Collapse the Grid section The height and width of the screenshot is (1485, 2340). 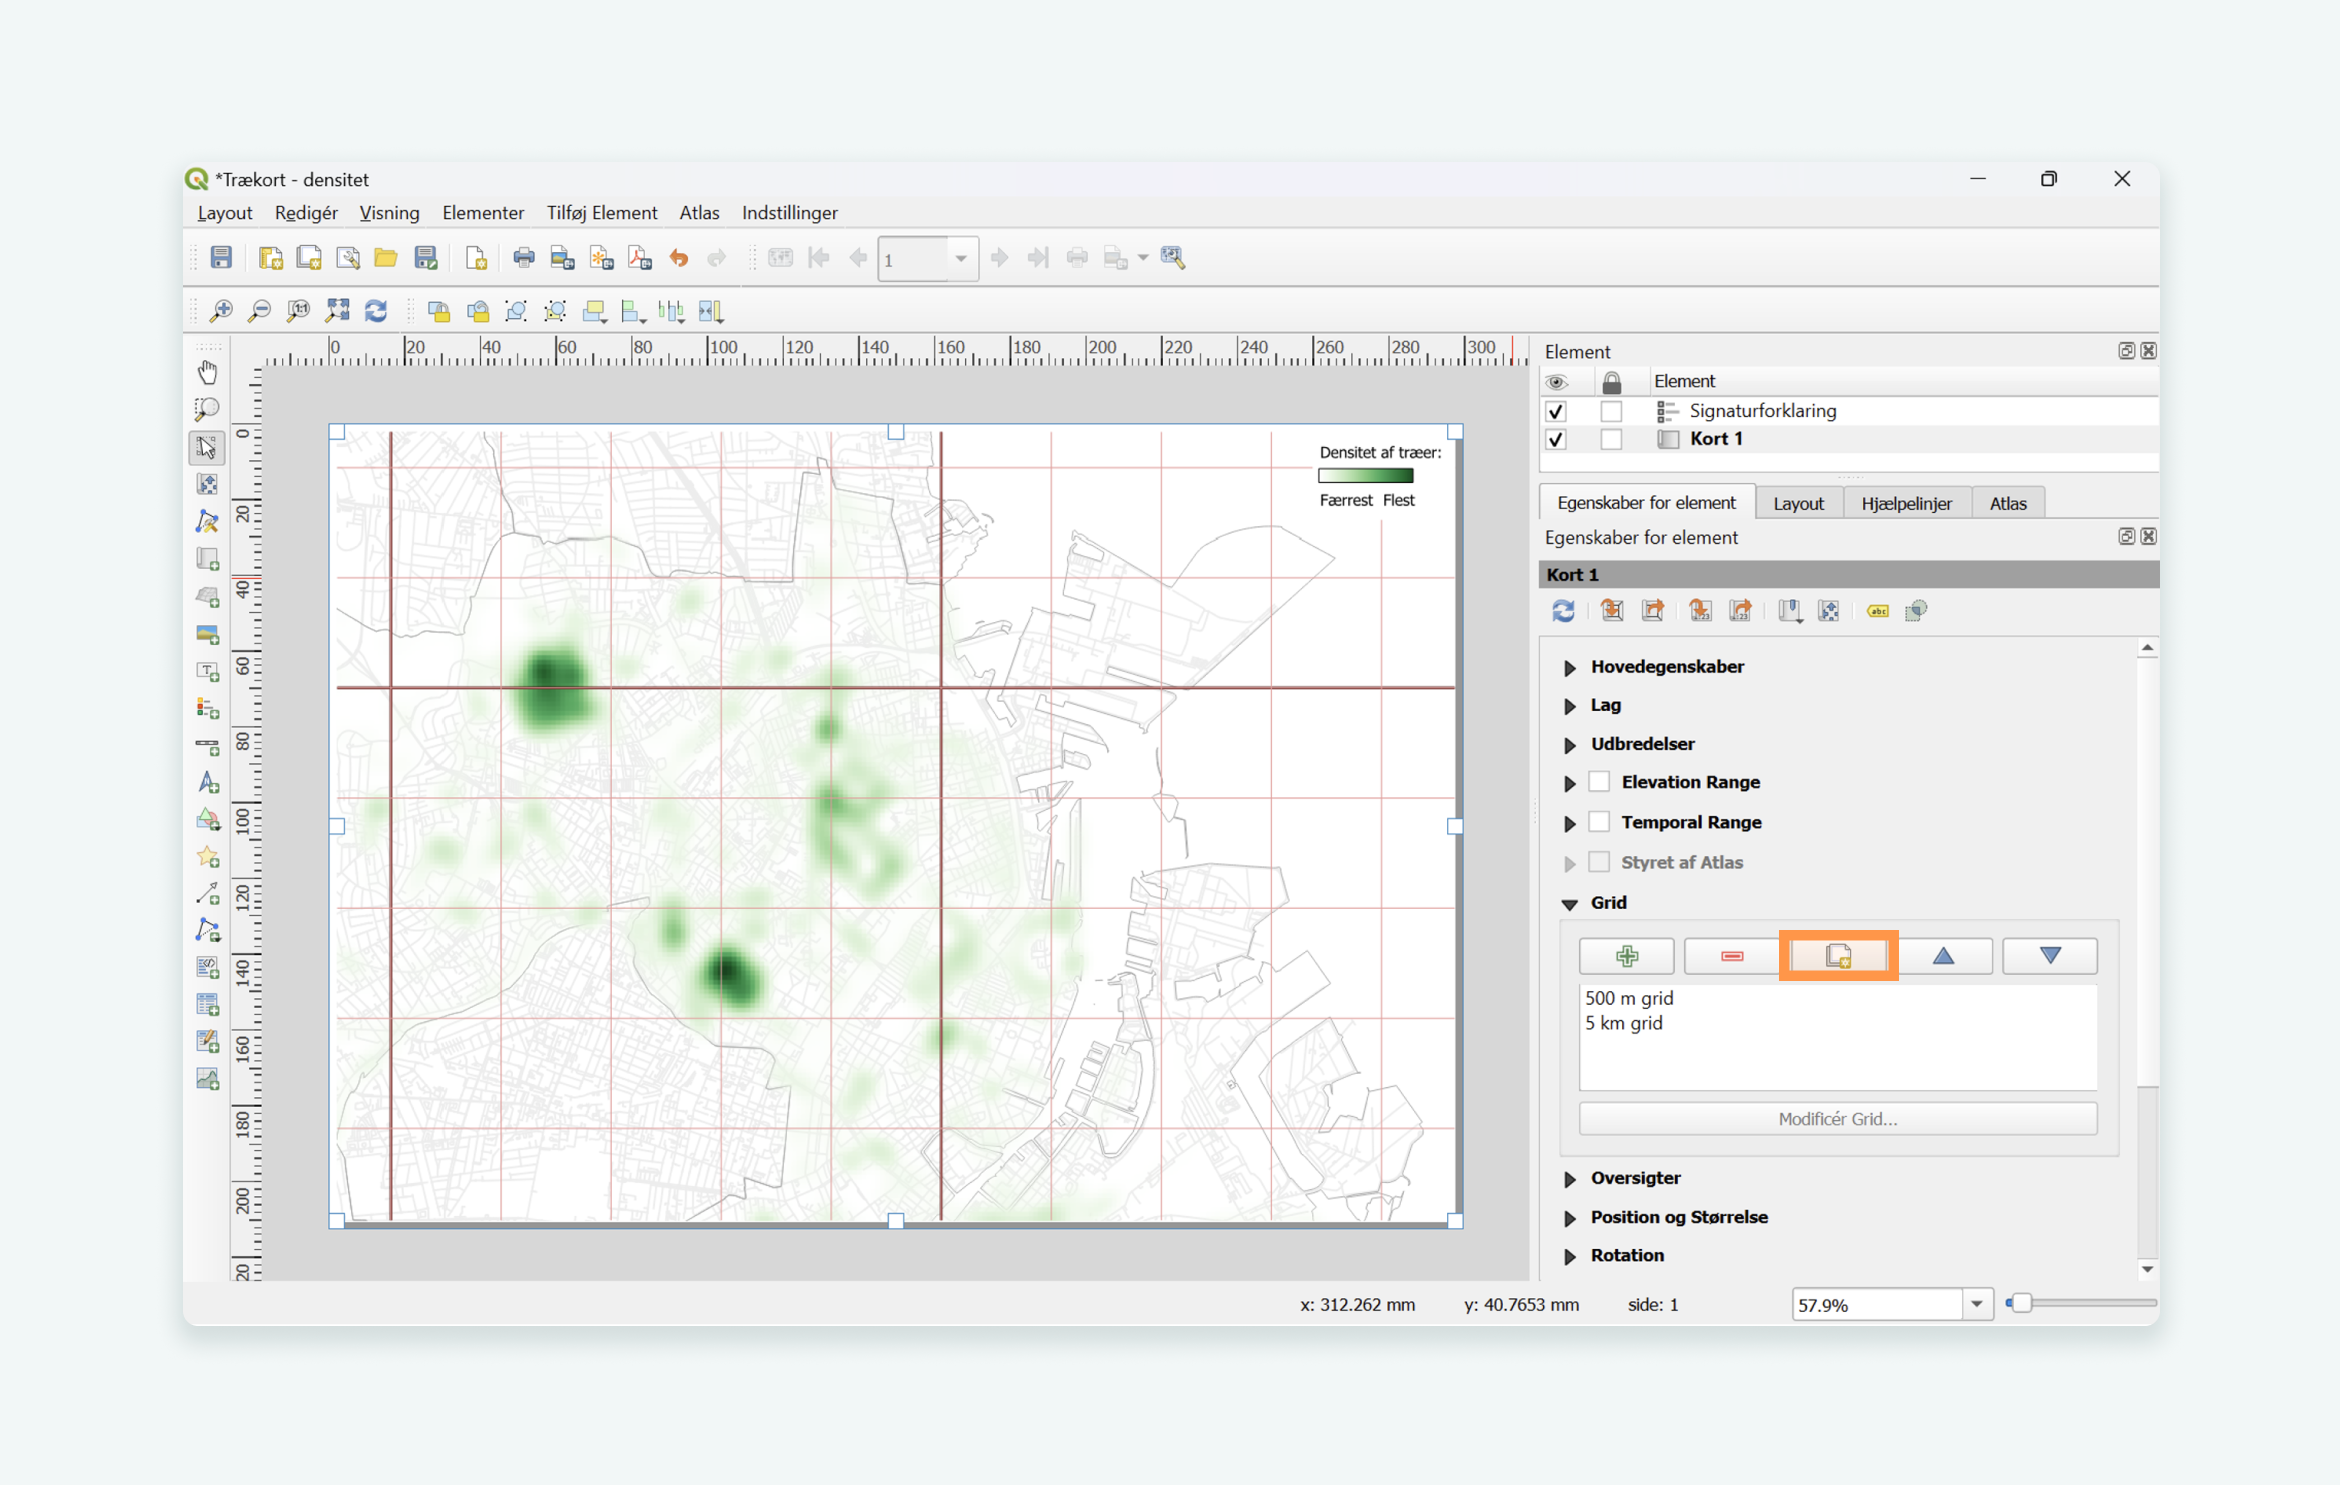point(1569,902)
